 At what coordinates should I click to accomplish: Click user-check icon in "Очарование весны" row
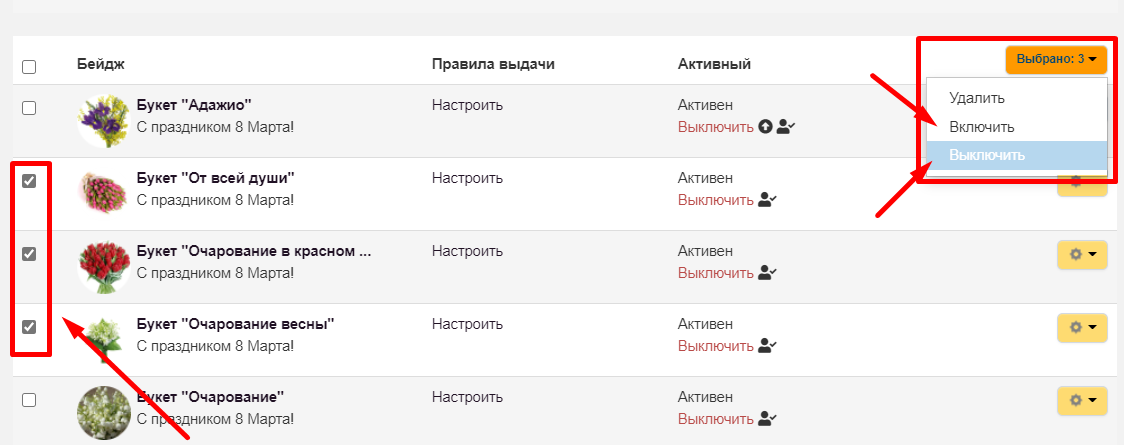coord(768,346)
